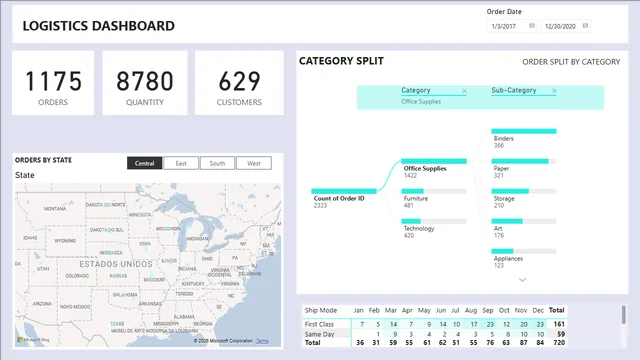Select the Technology node in decomposition tree
The width and height of the screenshot is (640, 360).
click(x=434, y=221)
